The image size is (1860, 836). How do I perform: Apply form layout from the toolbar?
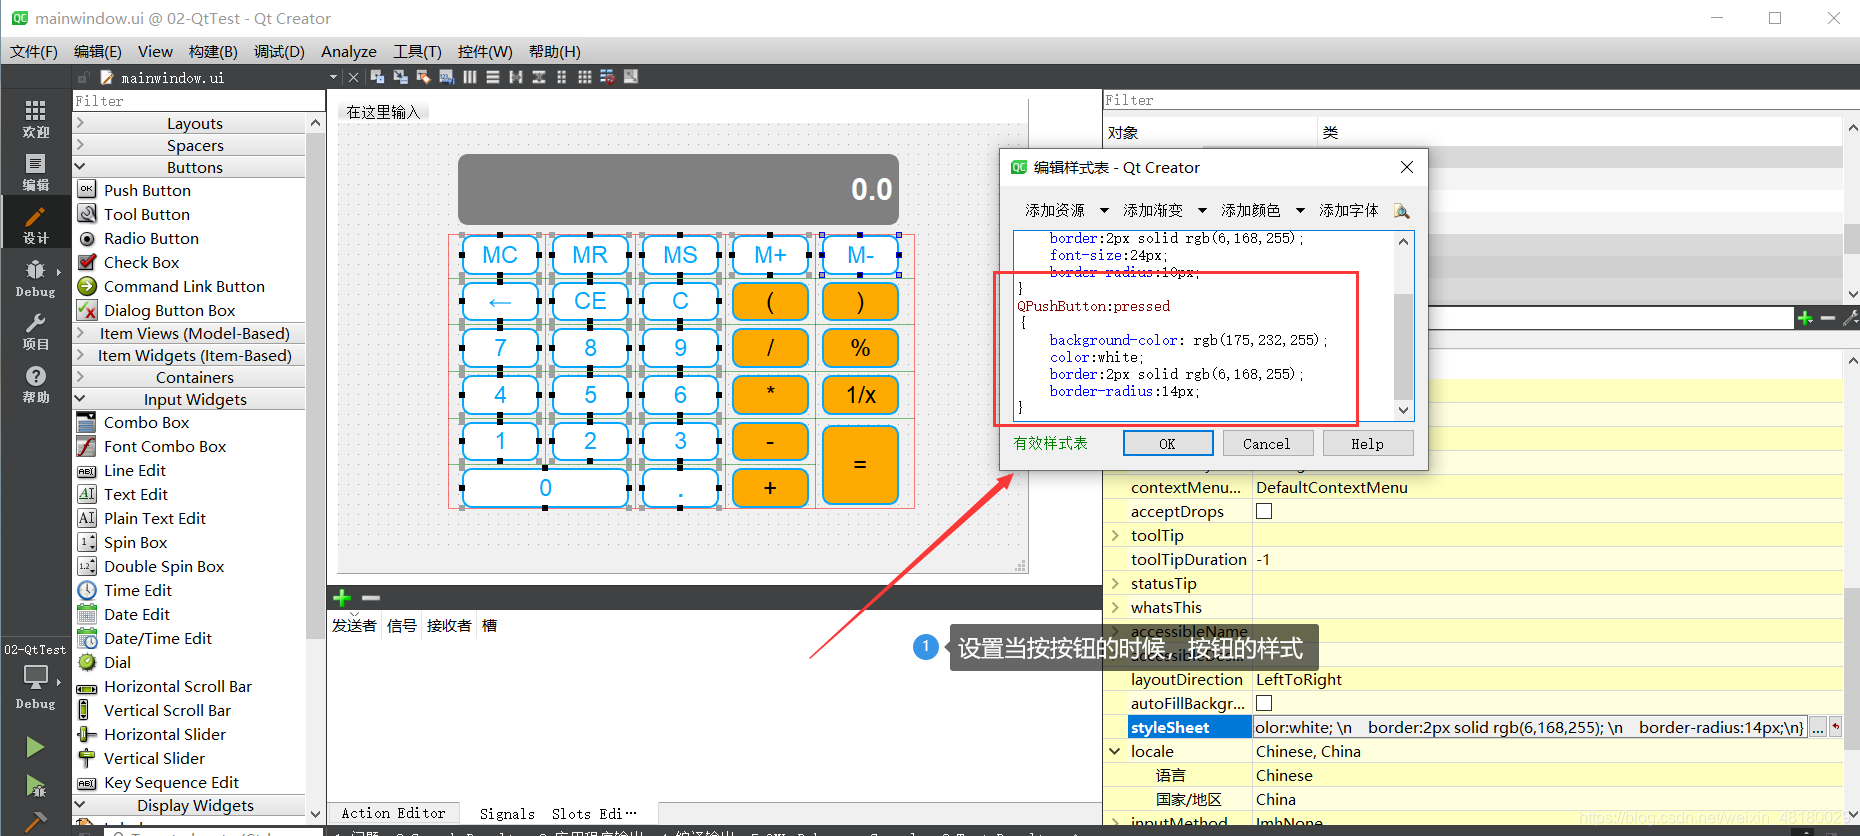(x=561, y=77)
